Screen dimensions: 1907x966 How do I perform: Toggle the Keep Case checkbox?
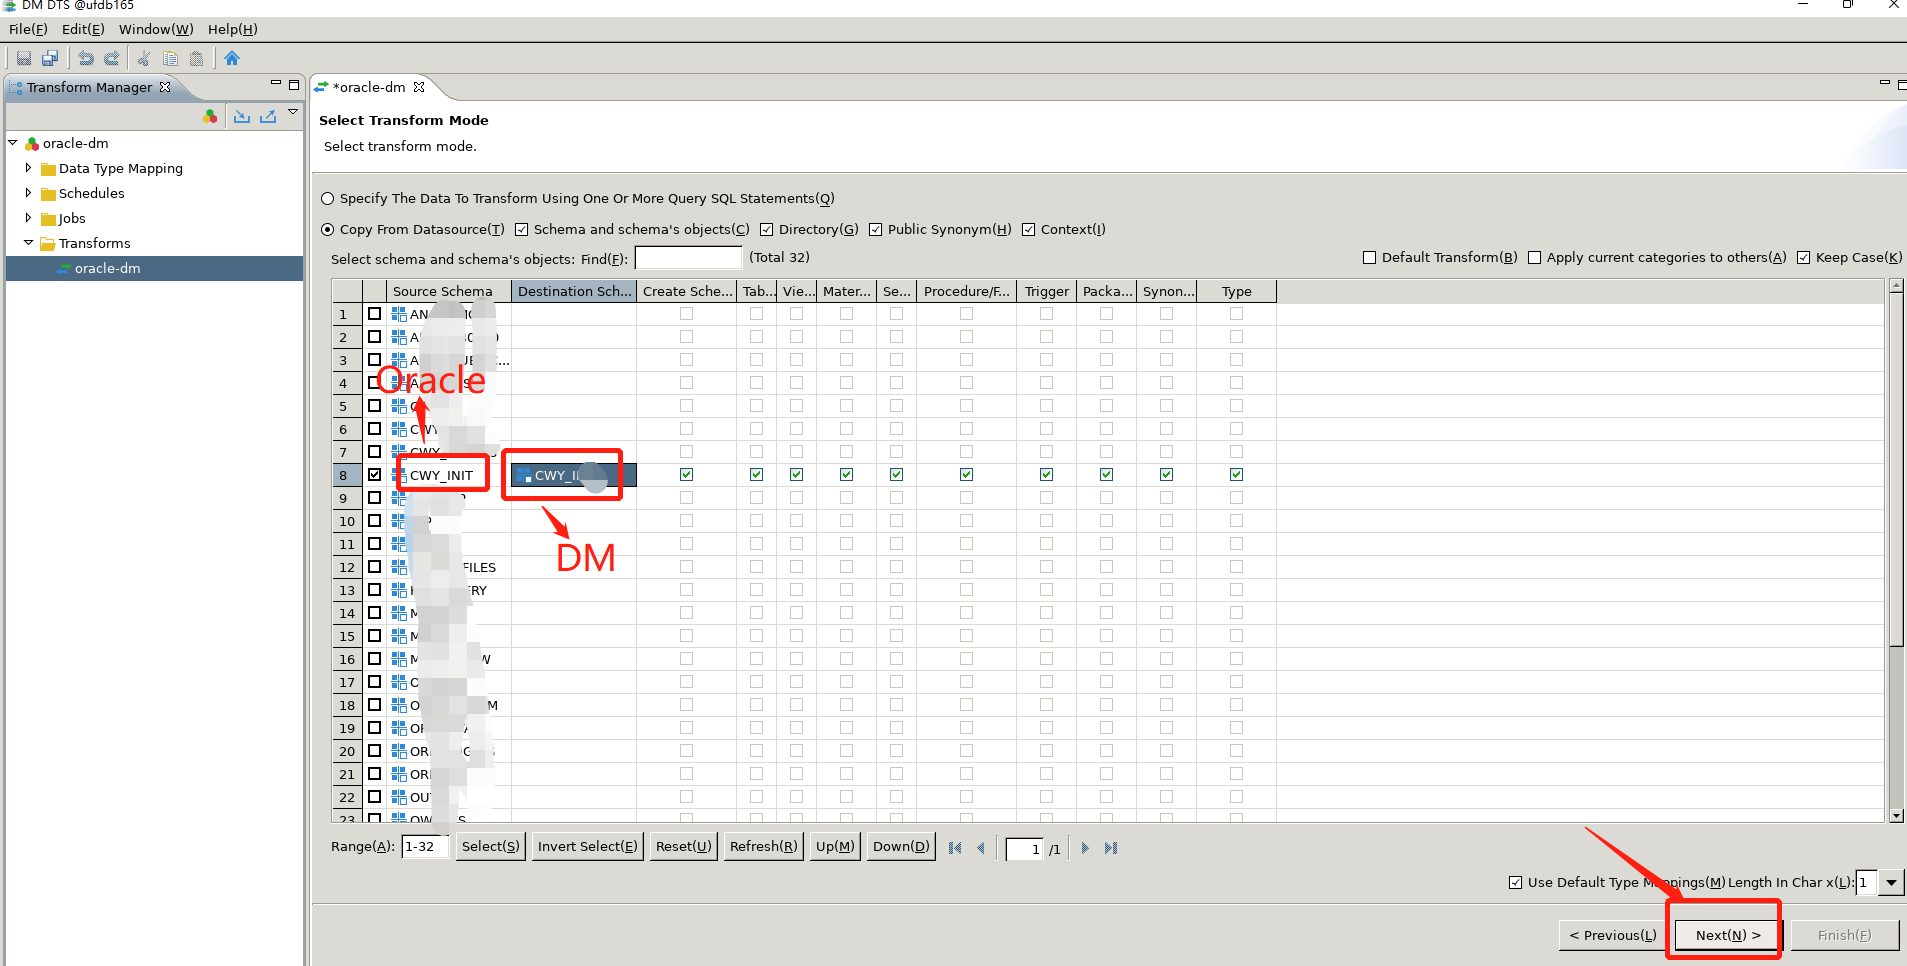point(1803,258)
